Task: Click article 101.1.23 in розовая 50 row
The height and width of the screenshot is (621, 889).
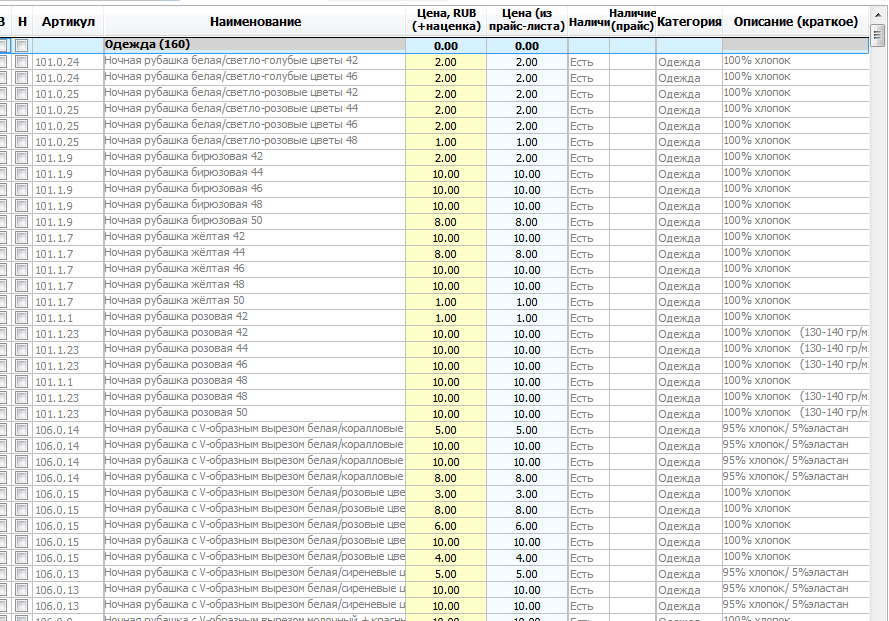Action: 57,414
